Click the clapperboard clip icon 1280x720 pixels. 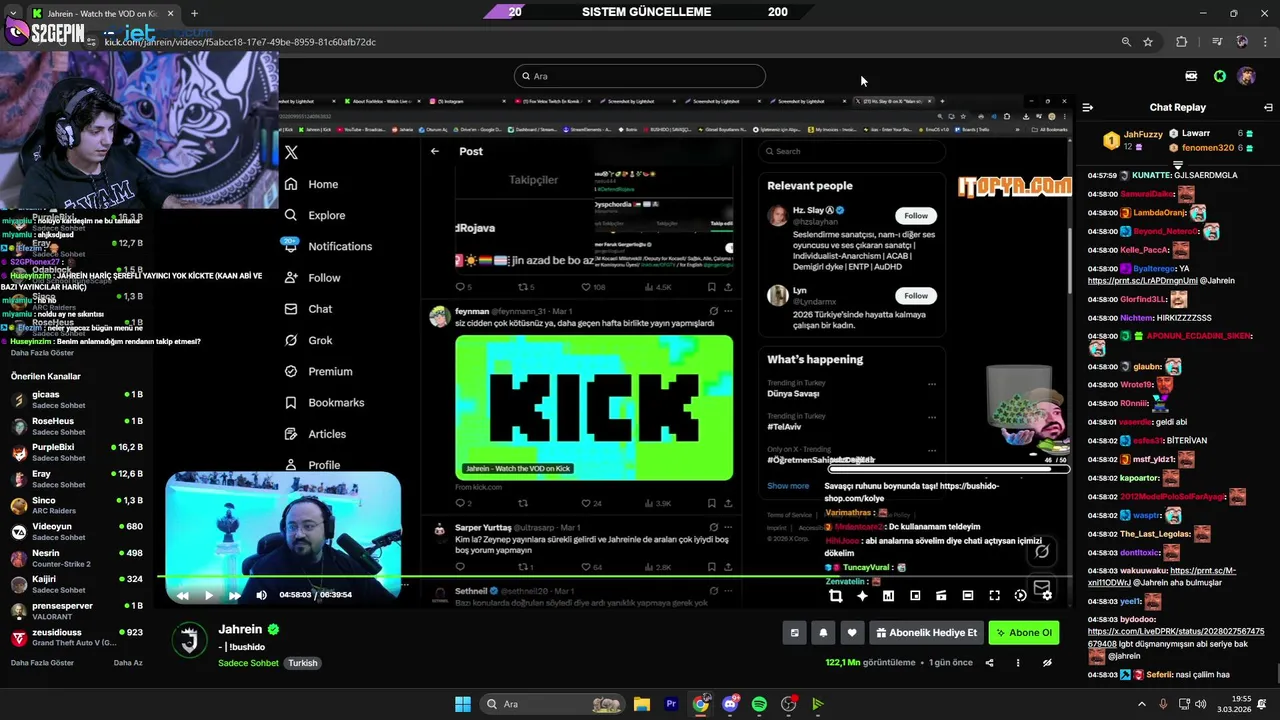(x=941, y=596)
